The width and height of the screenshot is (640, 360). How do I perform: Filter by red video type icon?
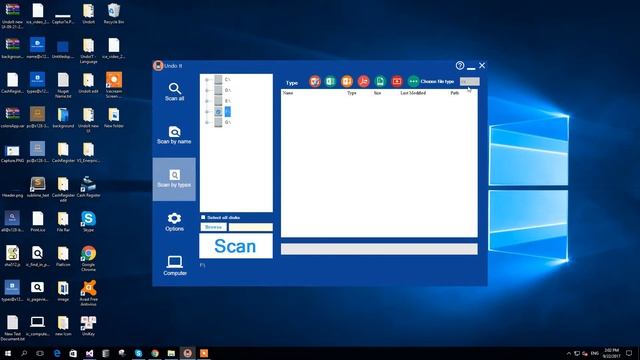(396, 82)
